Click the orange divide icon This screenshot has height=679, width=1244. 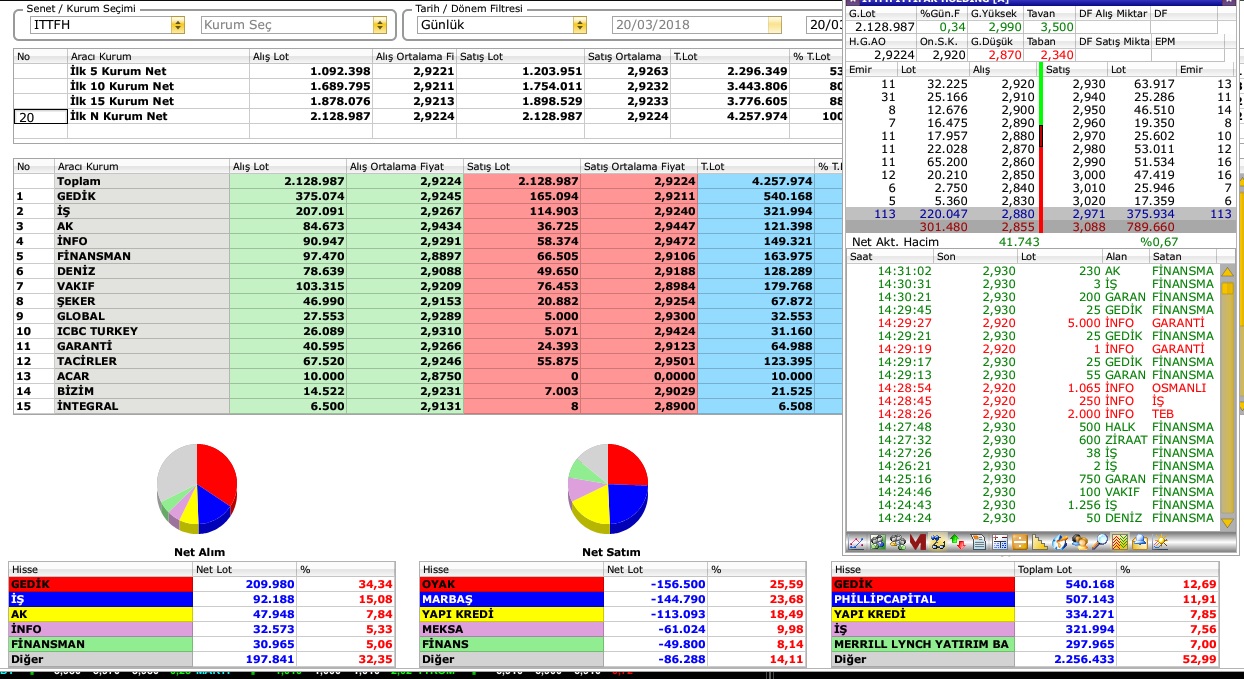tap(1019, 543)
